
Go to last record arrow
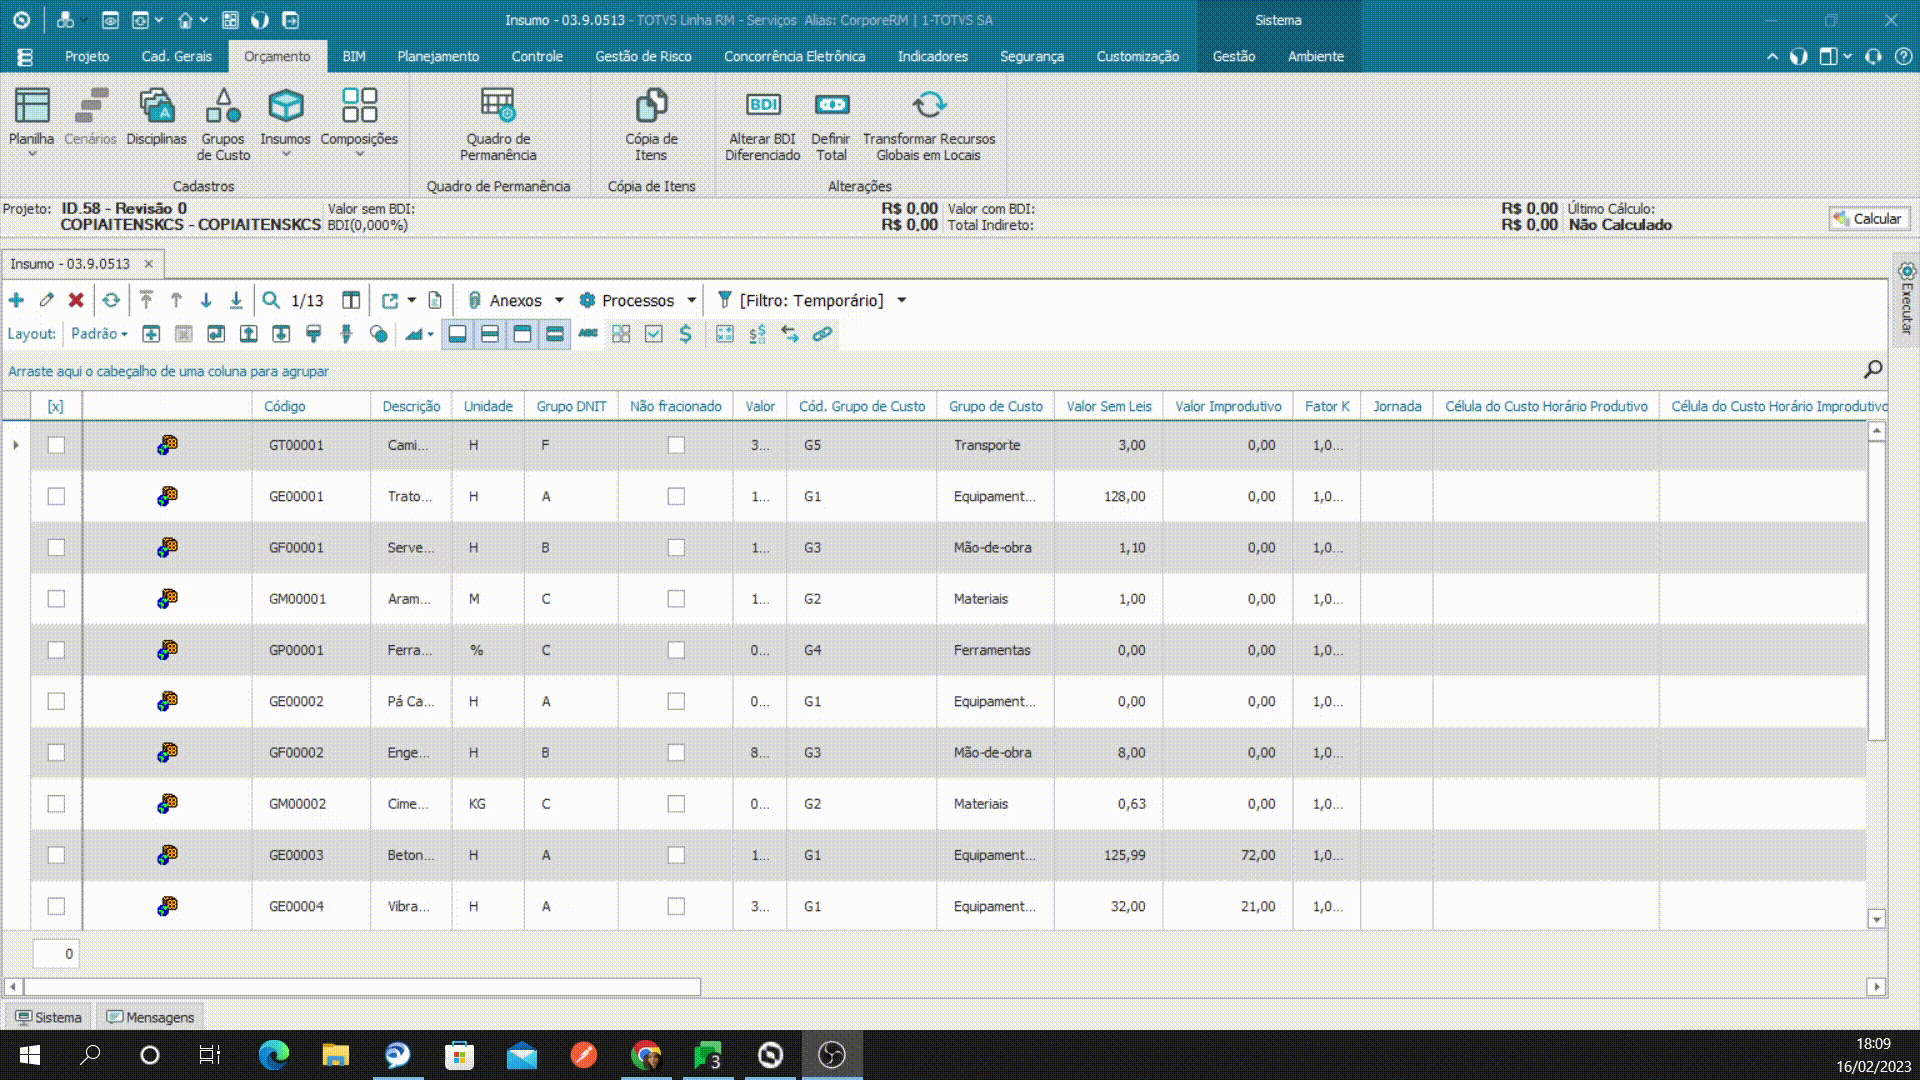pyautogui.click(x=236, y=300)
